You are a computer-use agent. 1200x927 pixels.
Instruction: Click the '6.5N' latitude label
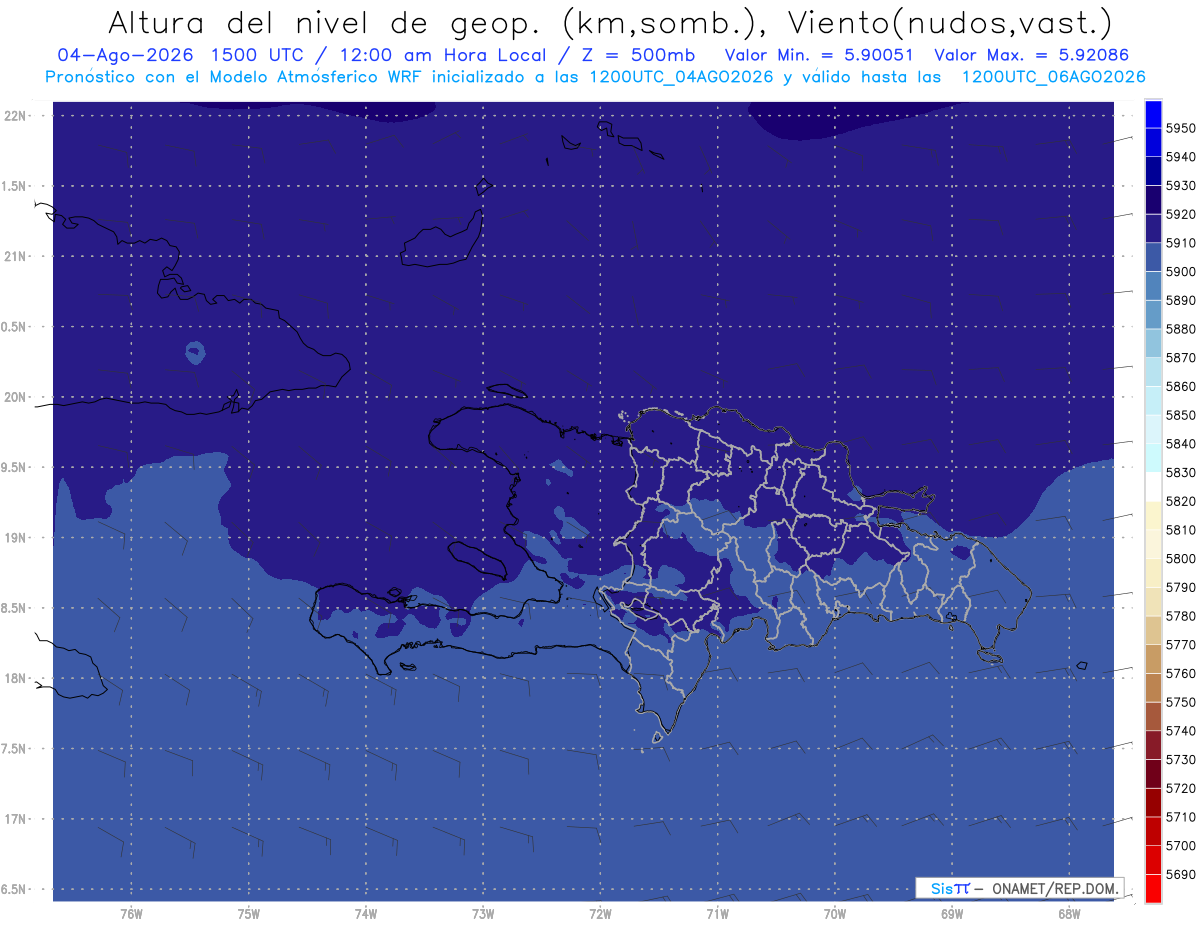click(15, 890)
